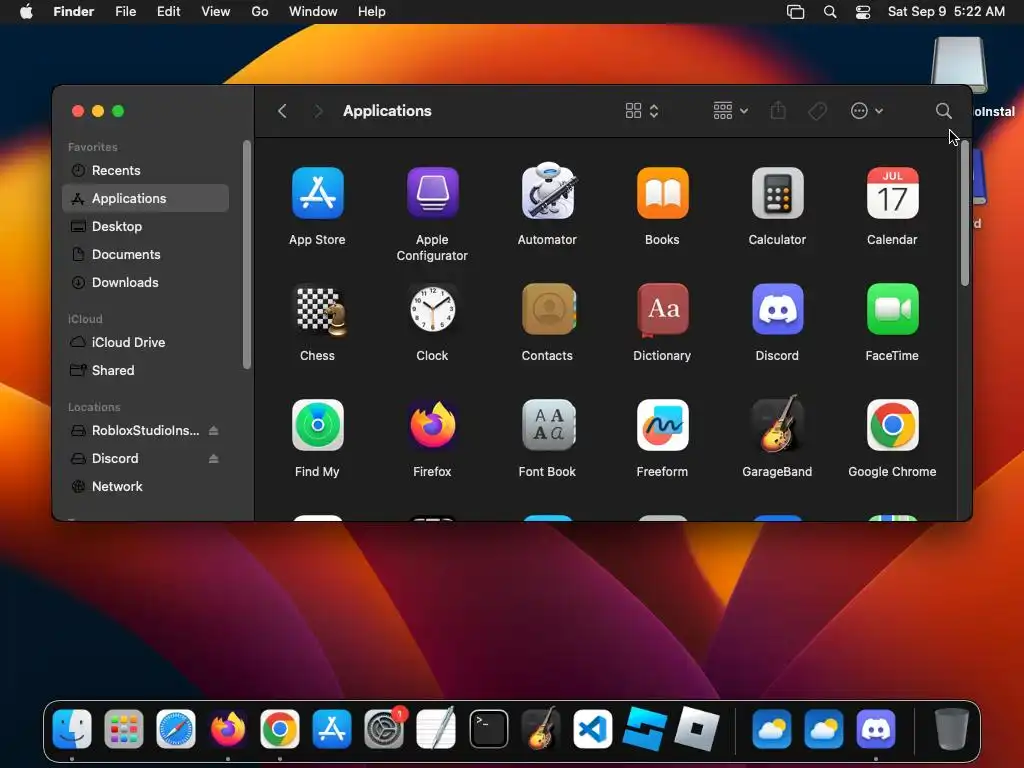Image resolution: width=1024 pixels, height=768 pixels.
Task: Click the sidebar scrollbar
Action: 247,255
